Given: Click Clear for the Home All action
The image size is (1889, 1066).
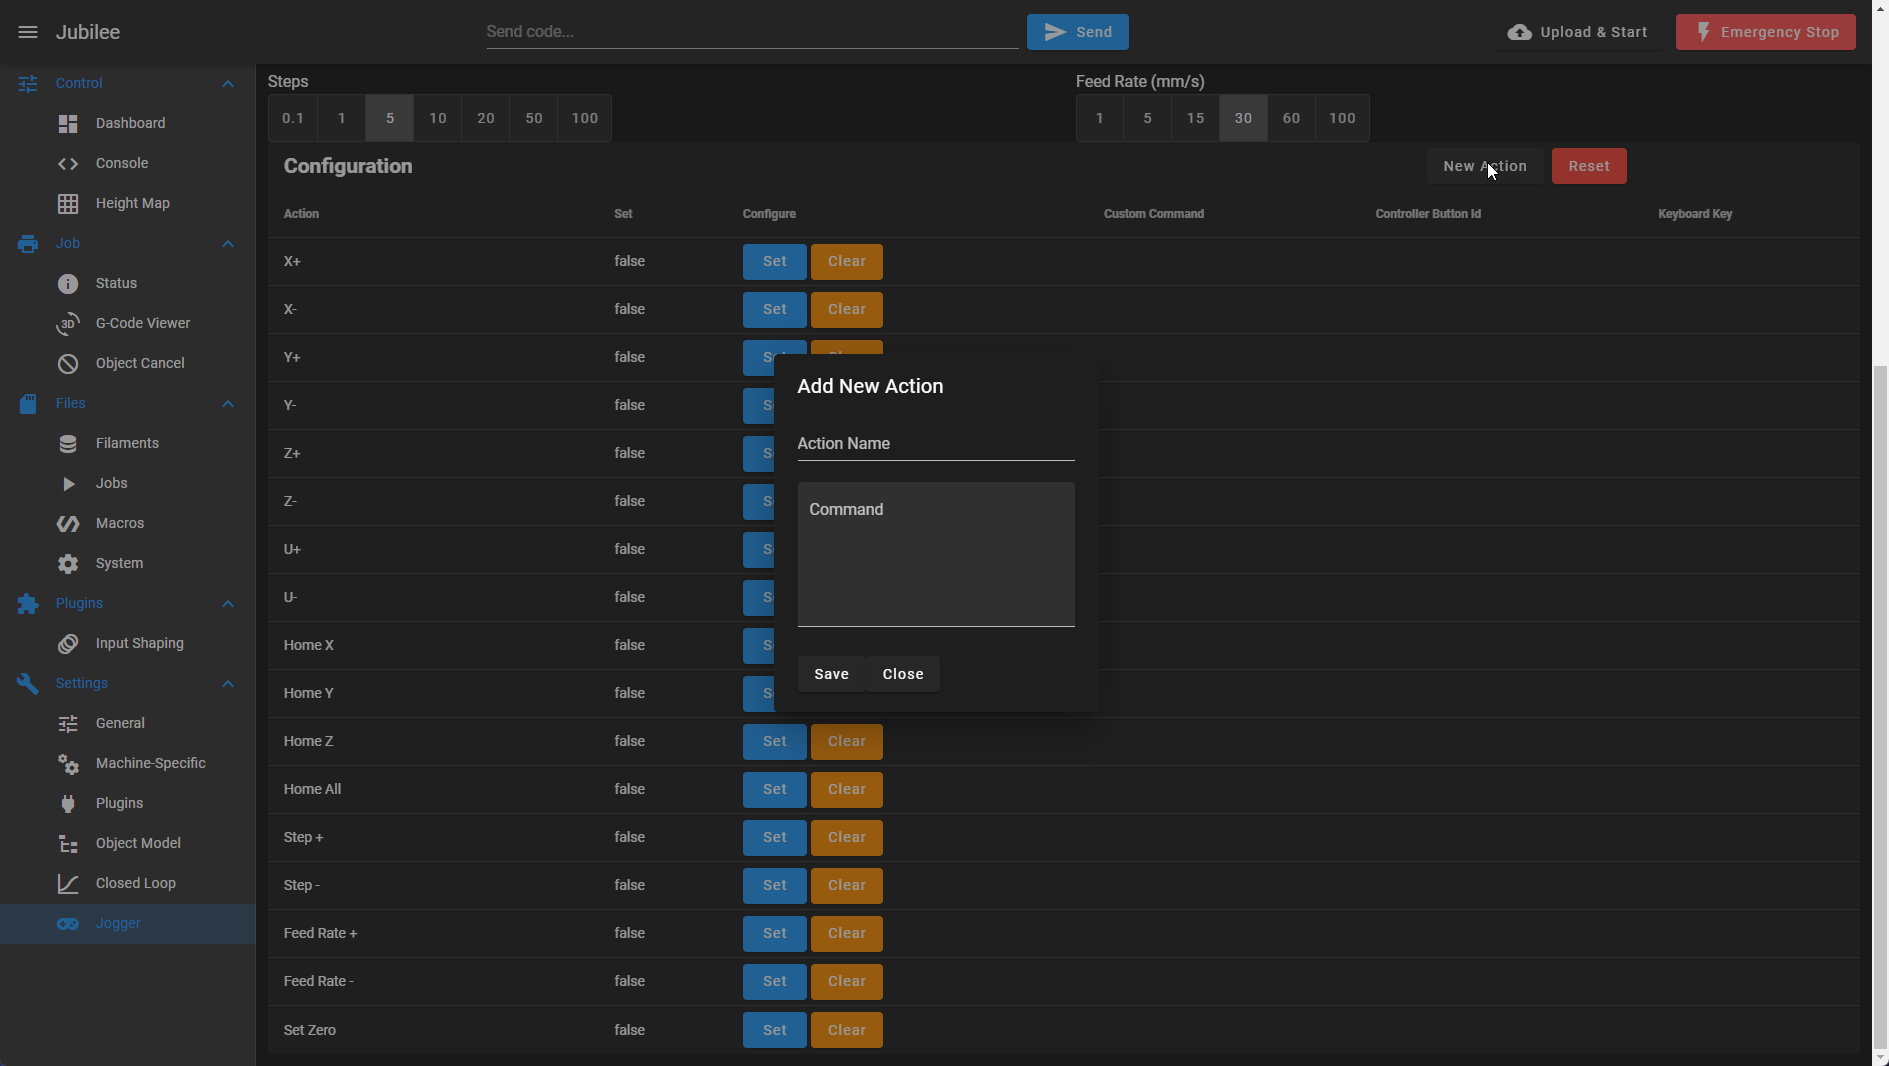Looking at the screenshot, I should [847, 790].
